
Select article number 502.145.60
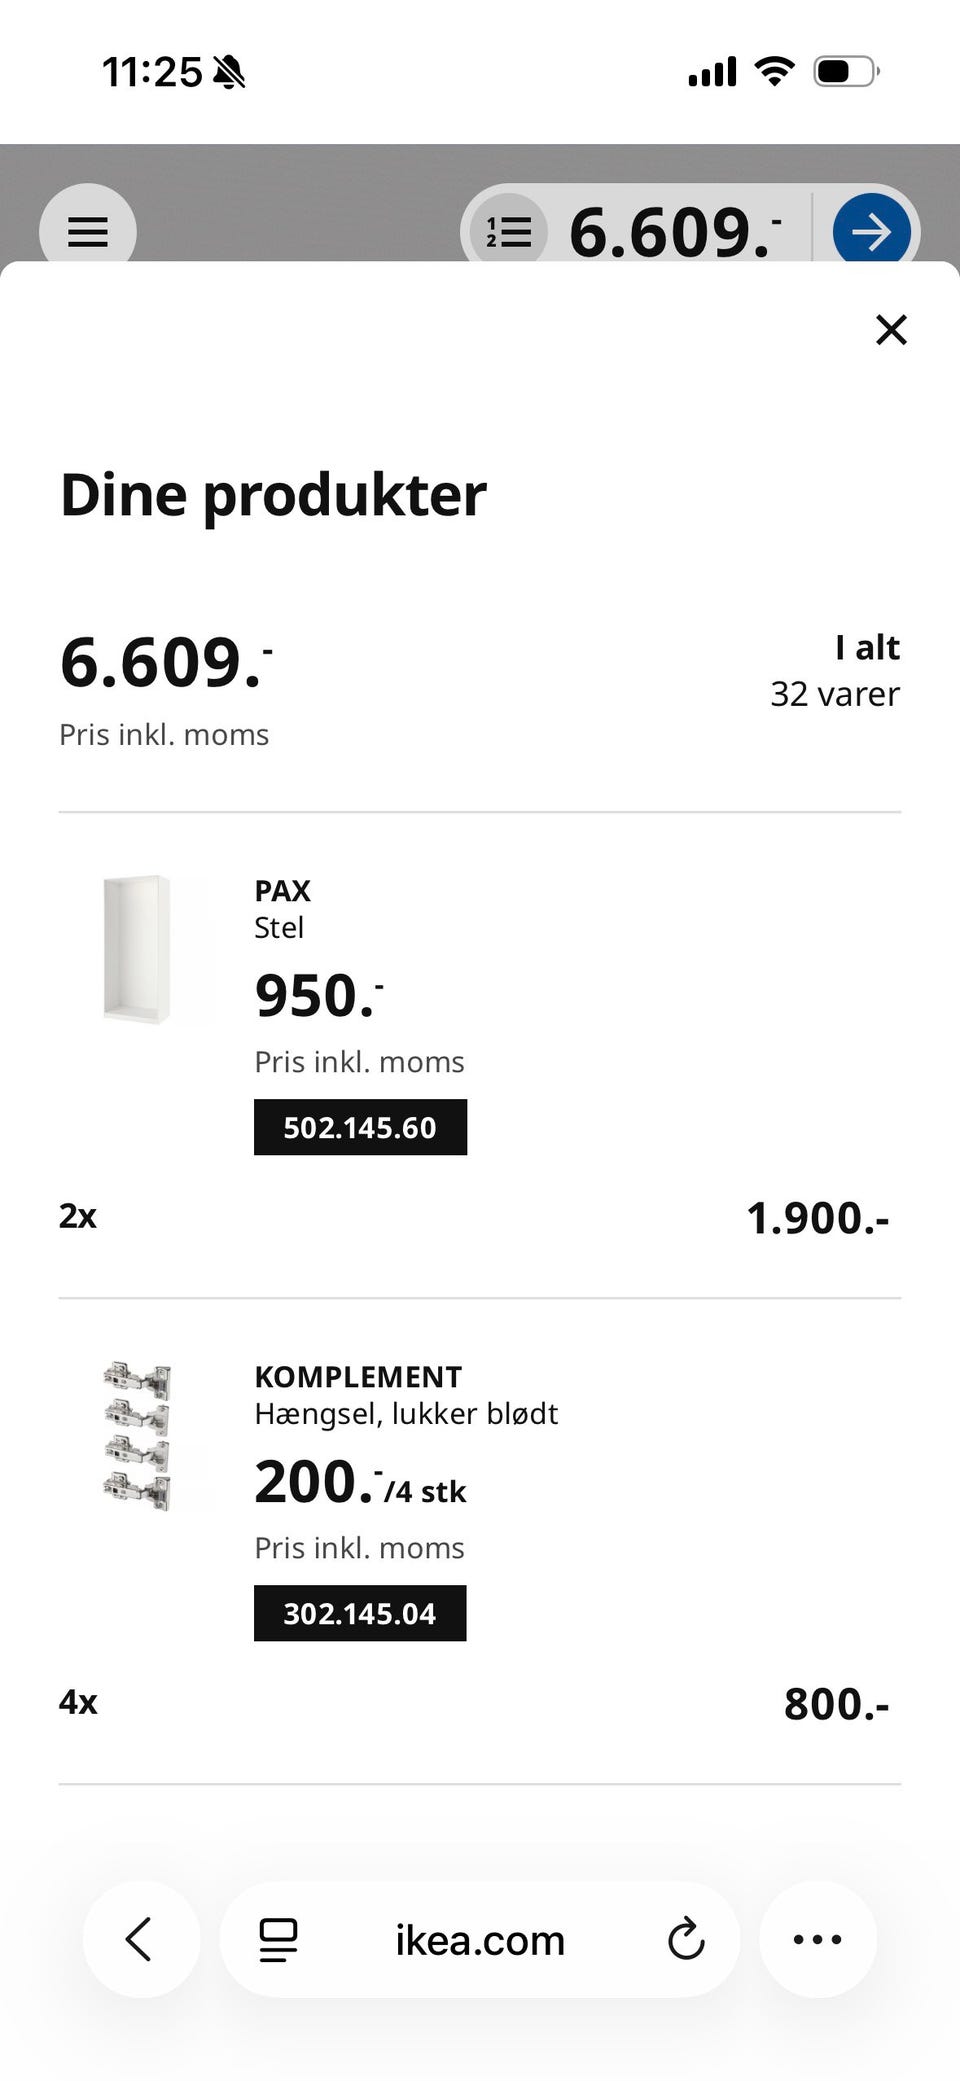[360, 1127]
